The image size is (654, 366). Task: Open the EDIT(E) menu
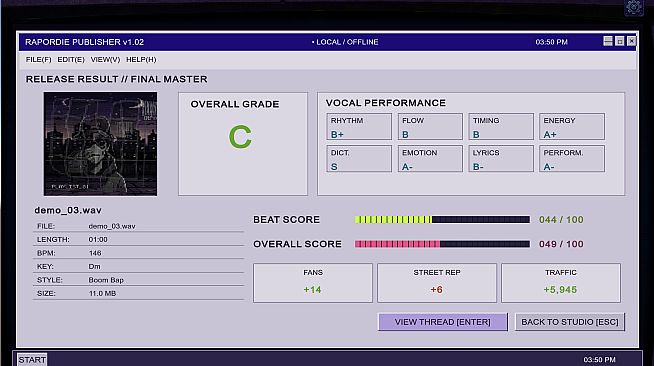[x=71, y=60]
